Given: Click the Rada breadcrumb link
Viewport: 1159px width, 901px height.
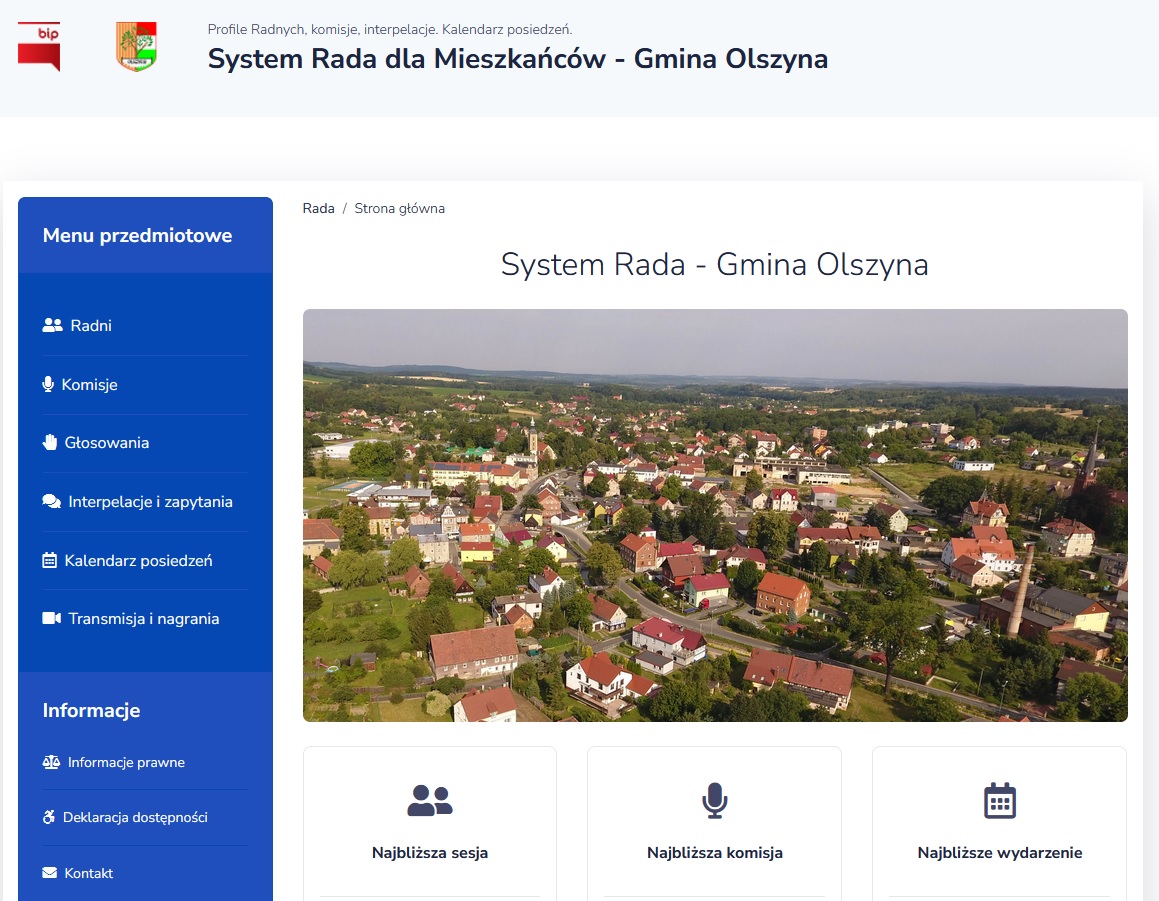Looking at the screenshot, I should (x=319, y=208).
